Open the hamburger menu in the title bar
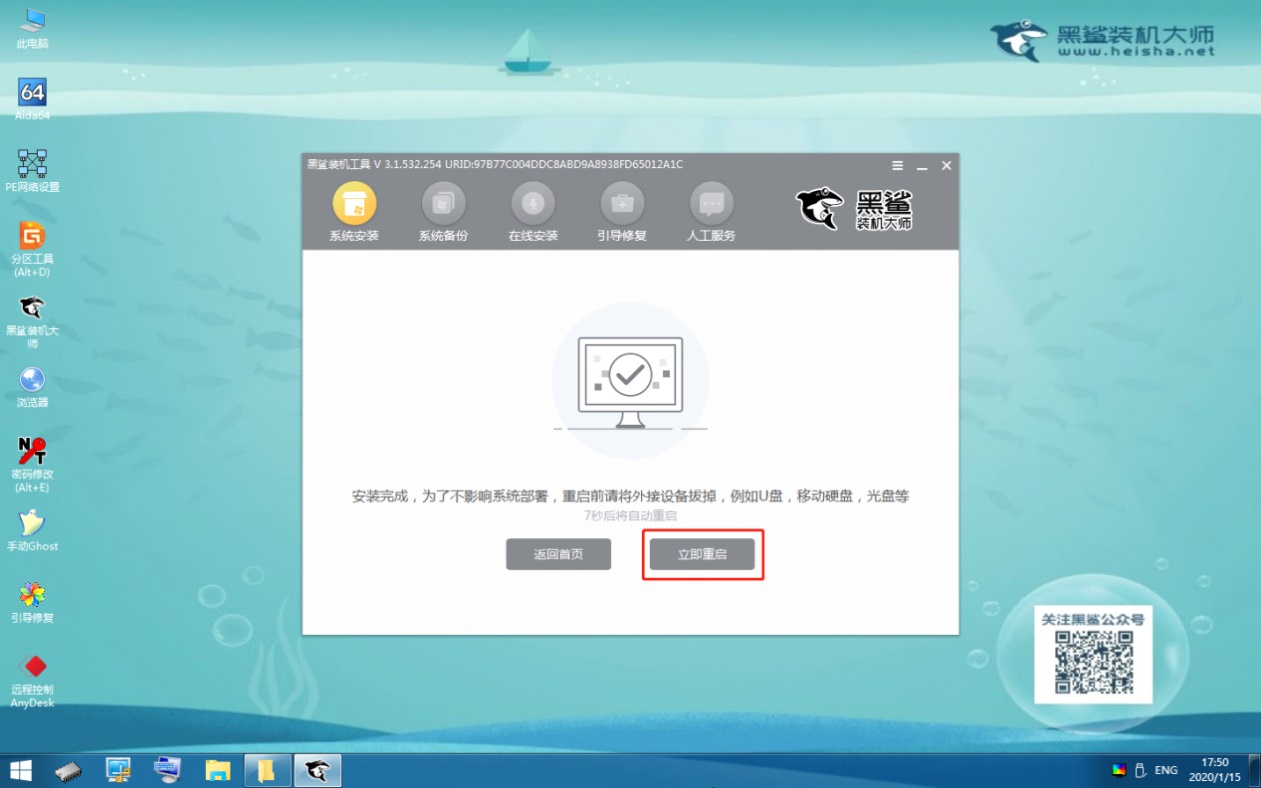The height and width of the screenshot is (788, 1261). click(896, 165)
